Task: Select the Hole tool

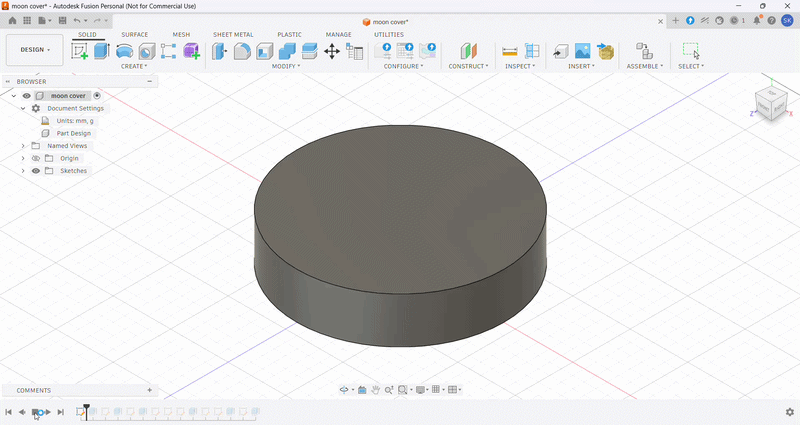Action: (x=147, y=51)
